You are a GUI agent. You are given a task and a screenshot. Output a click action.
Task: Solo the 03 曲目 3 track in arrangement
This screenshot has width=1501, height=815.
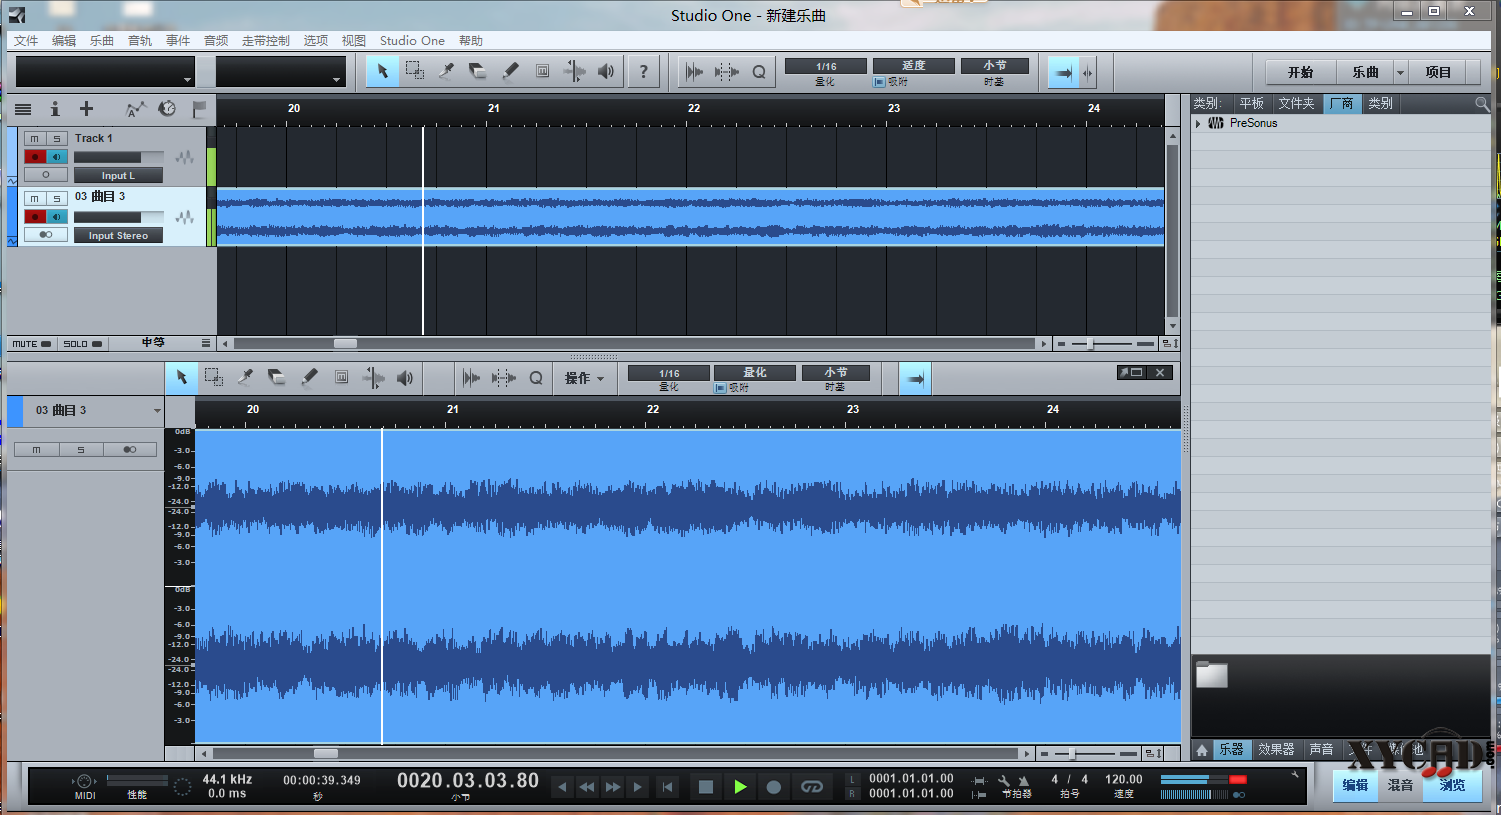pos(57,199)
